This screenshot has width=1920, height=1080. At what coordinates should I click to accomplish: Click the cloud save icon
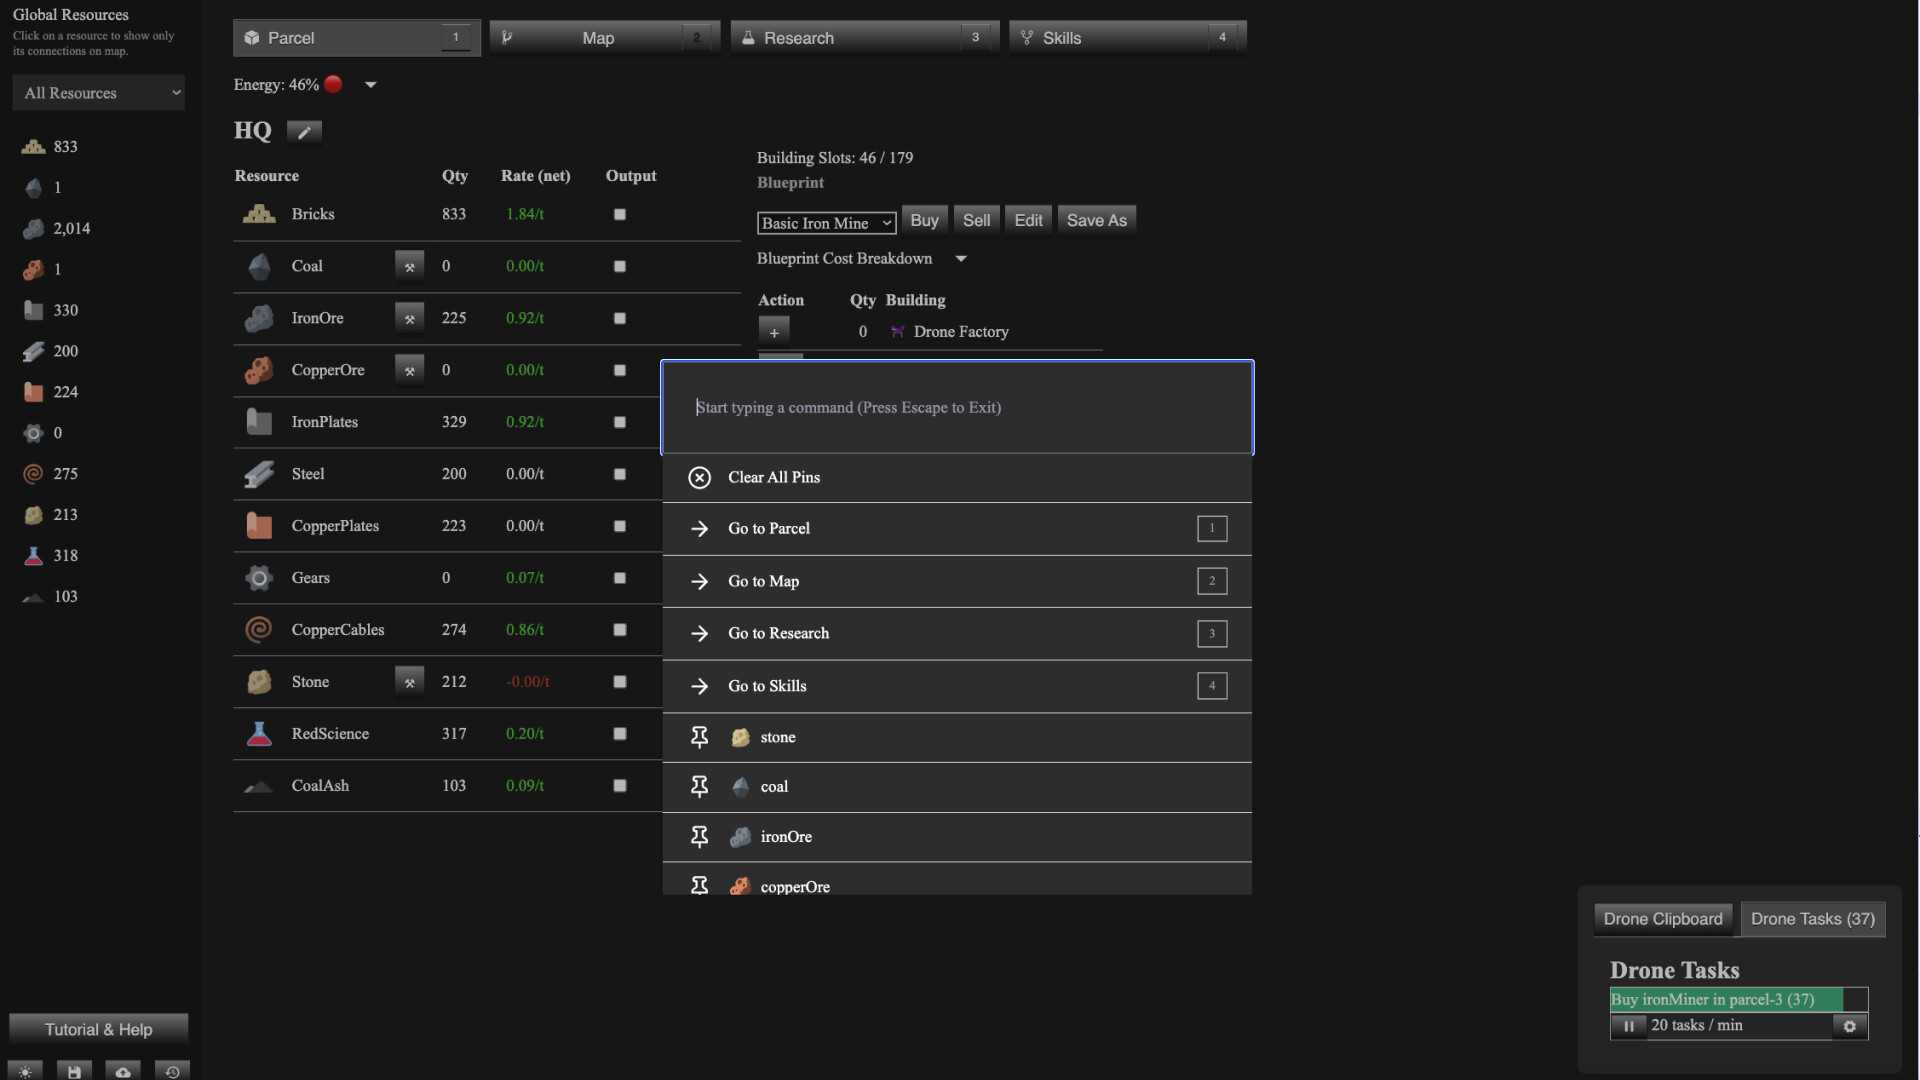(123, 1071)
